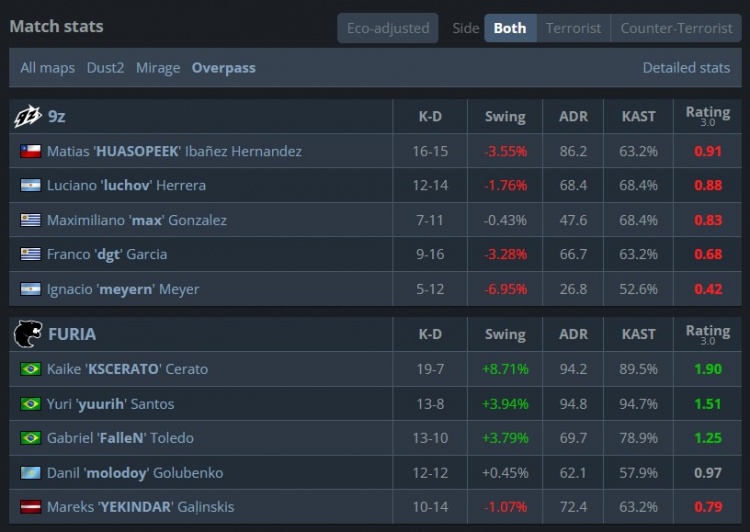Click the Brazil flag beside KSCERATO
750x532 pixels.
(x=31, y=369)
